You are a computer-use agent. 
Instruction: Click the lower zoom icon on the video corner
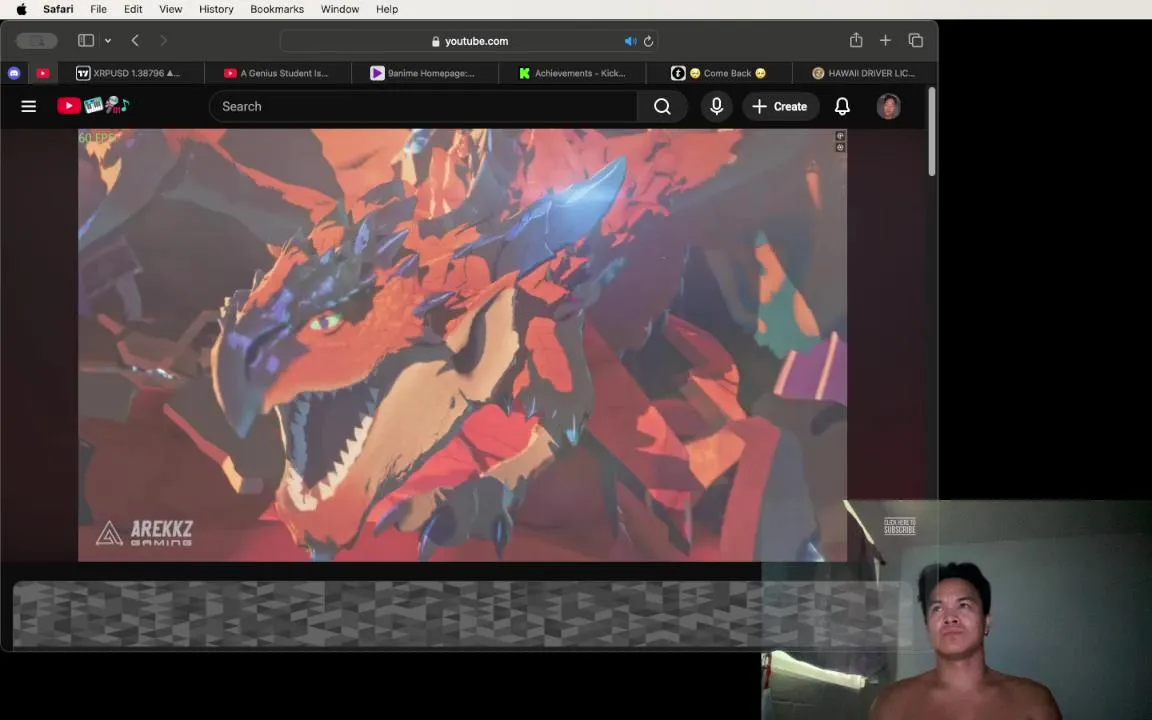pos(840,148)
